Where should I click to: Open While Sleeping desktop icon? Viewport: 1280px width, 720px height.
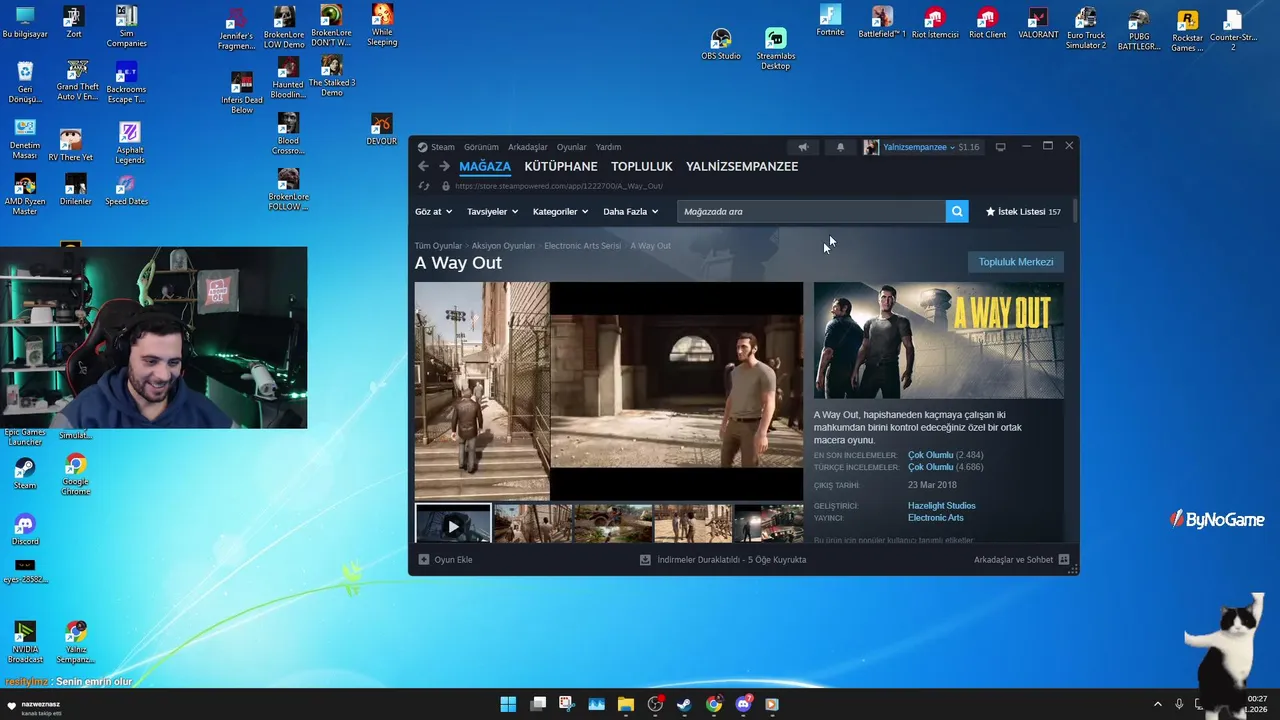coord(382,25)
